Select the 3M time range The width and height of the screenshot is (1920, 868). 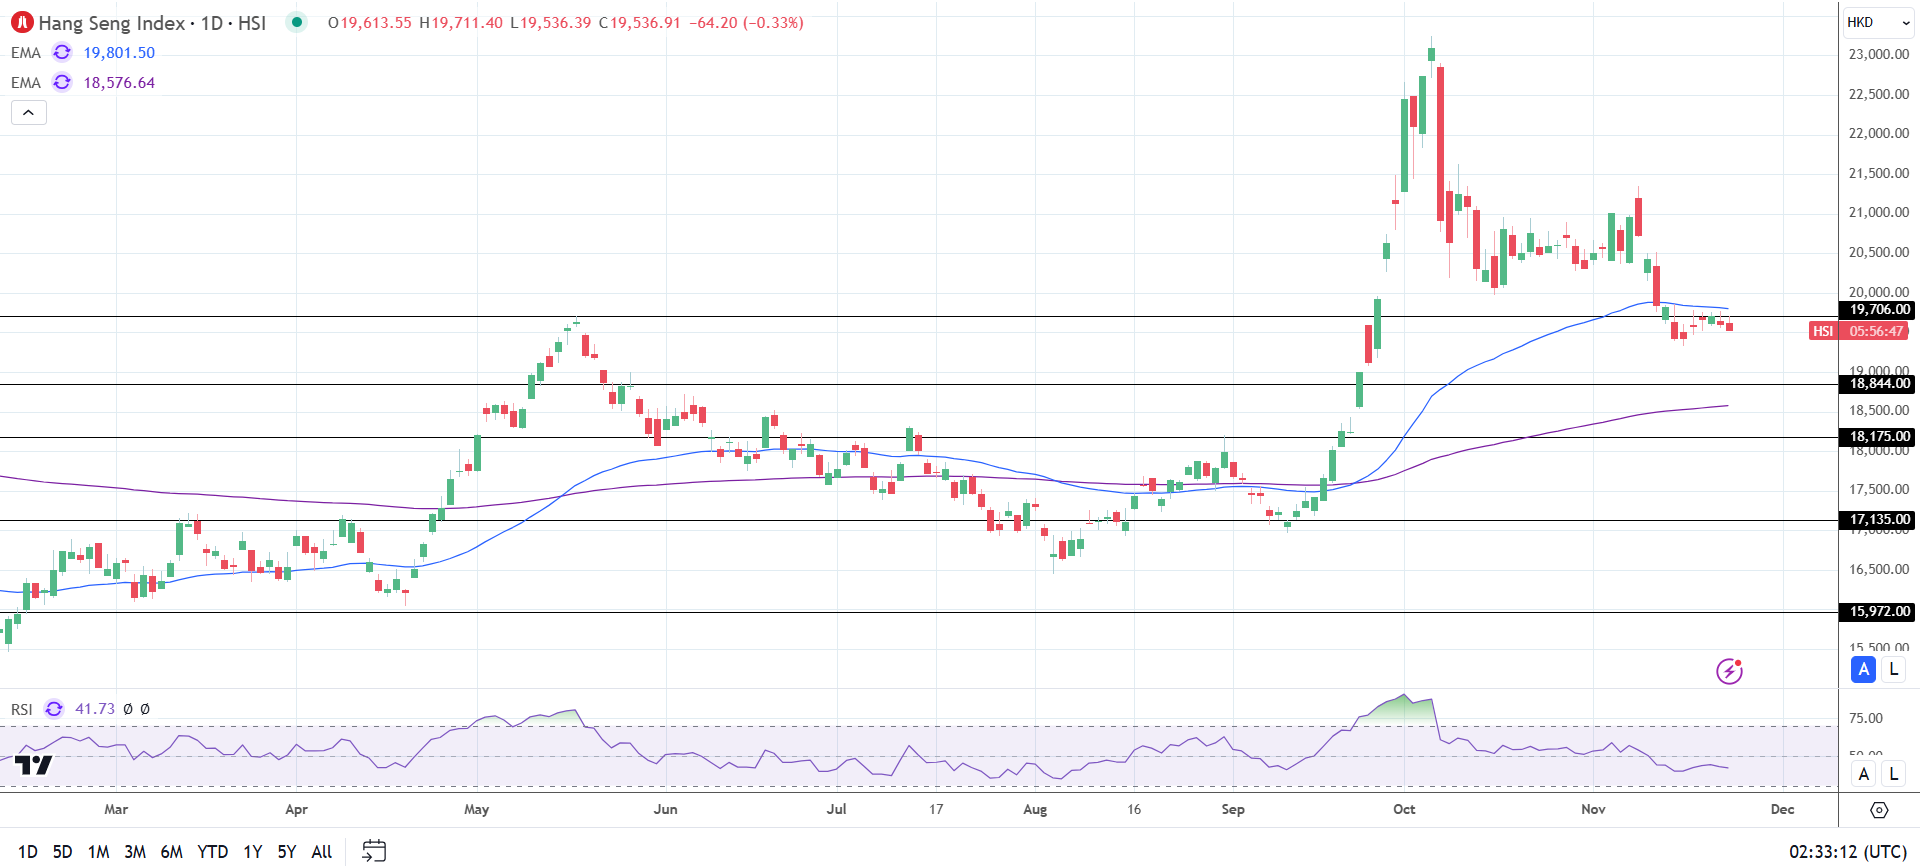click(x=135, y=852)
